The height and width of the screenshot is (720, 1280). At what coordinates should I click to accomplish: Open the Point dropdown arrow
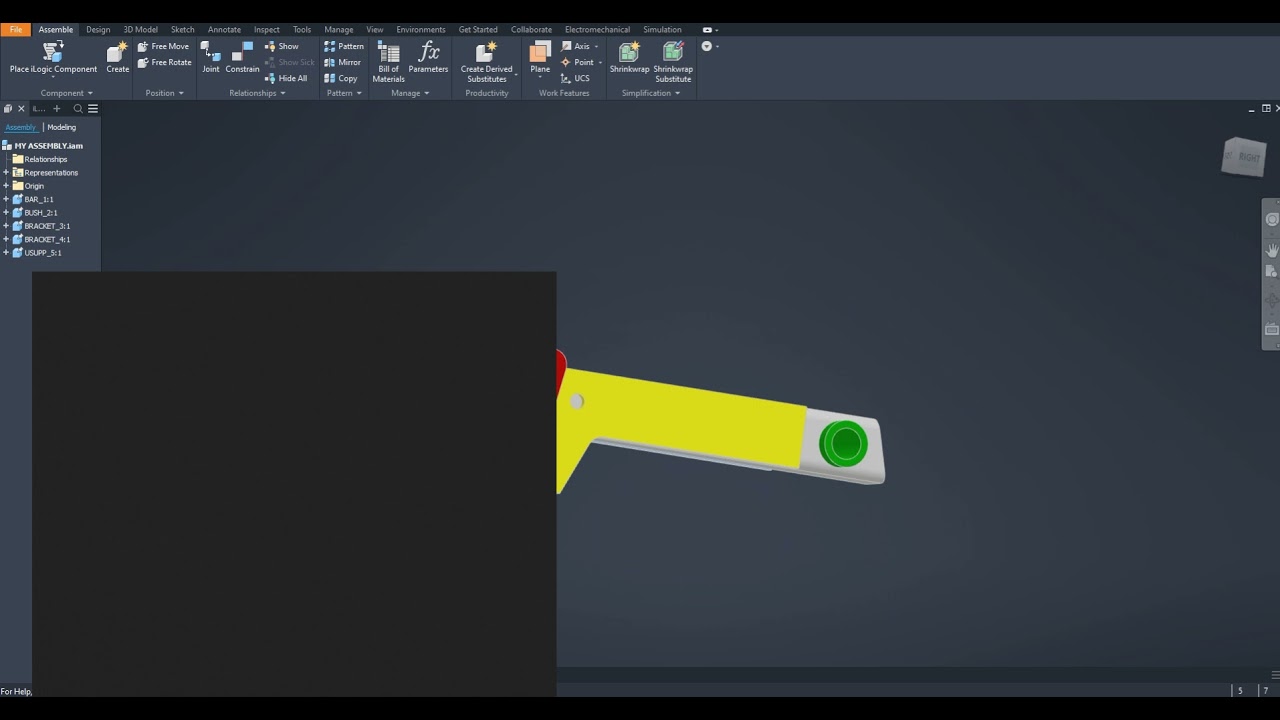pyautogui.click(x=600, y=62)
